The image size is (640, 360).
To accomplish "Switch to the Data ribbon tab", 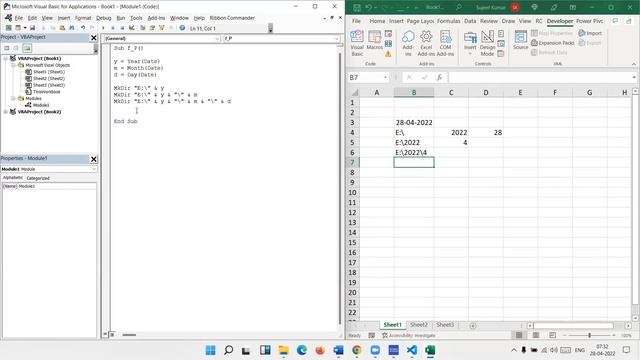I will coord(470,21).
